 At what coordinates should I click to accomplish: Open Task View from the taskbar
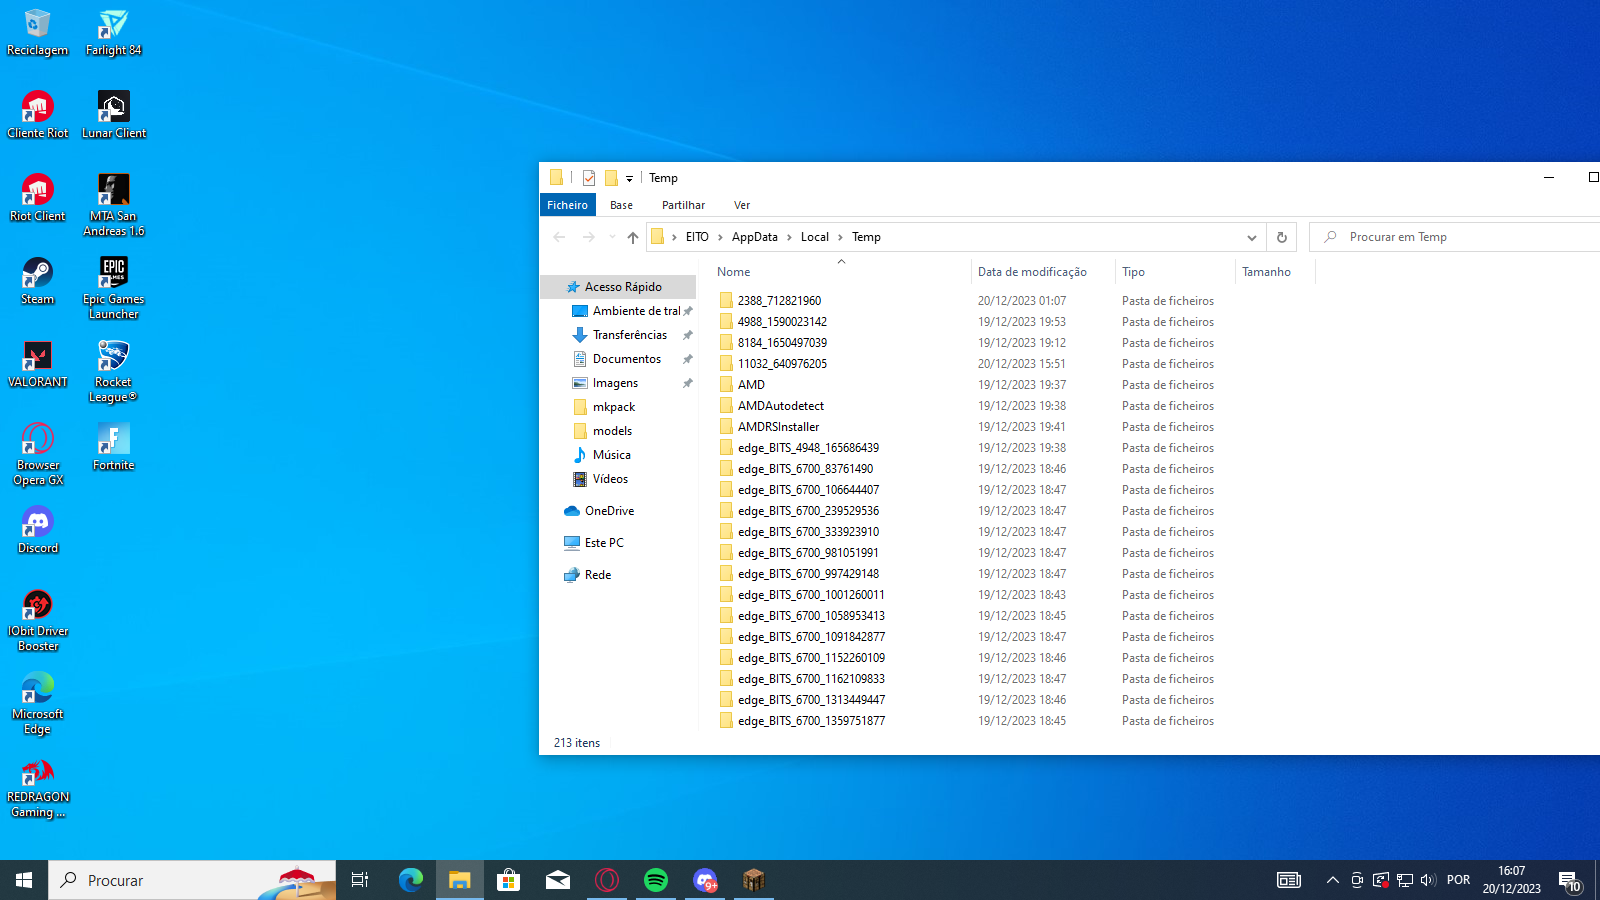pyautogui.click(x=360, y=880)
